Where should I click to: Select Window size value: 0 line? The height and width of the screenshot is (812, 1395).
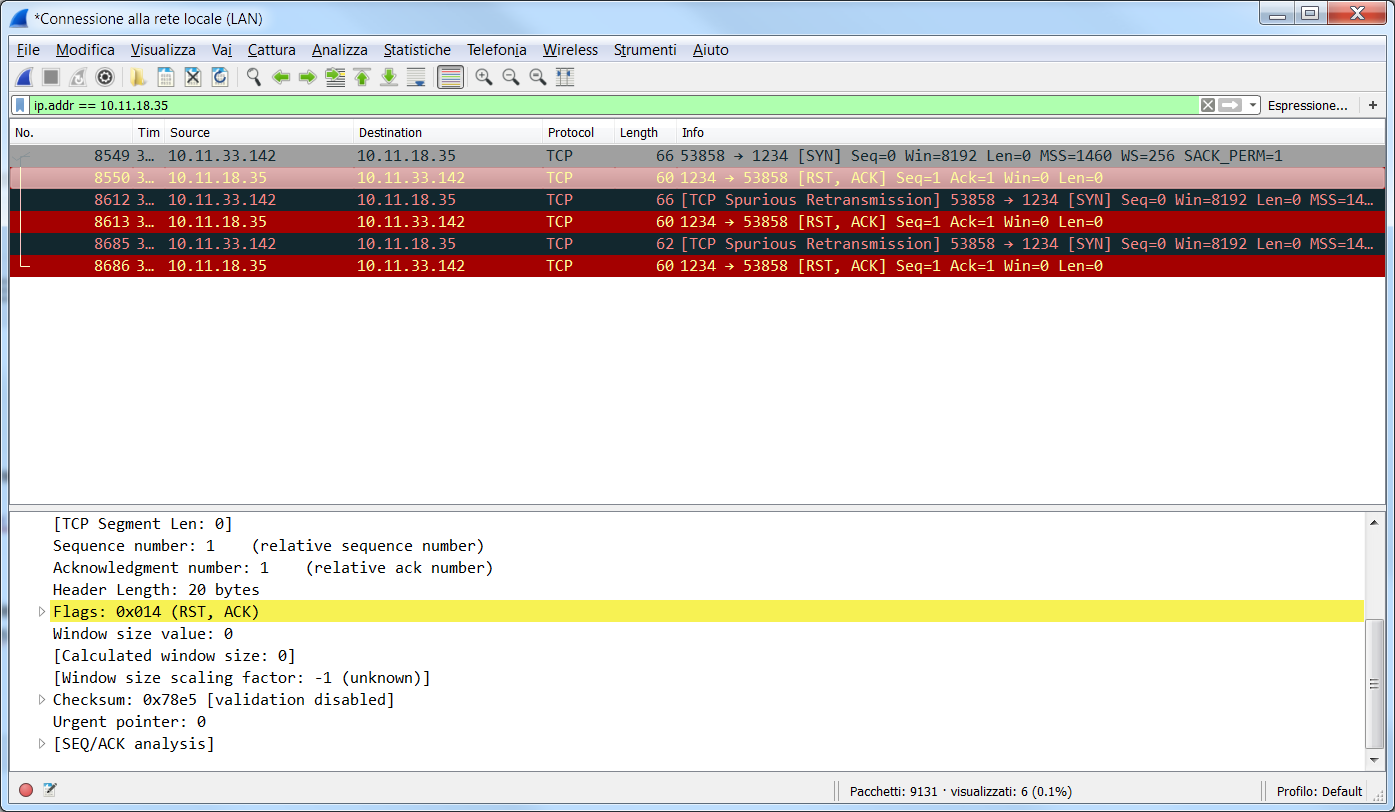(143, 634)
